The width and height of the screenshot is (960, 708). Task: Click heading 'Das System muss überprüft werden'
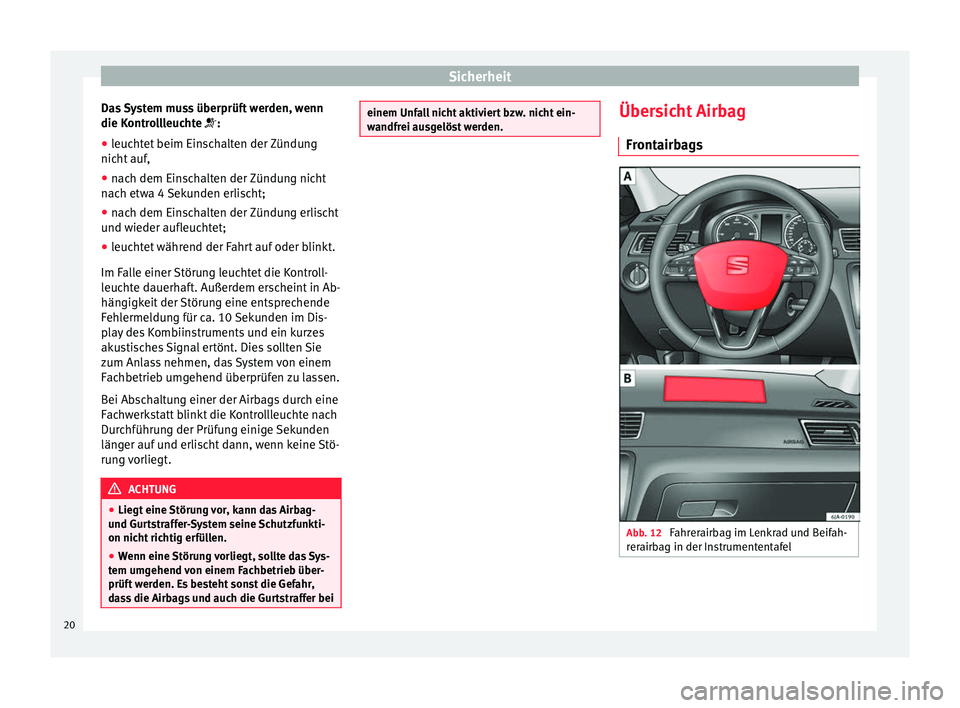(212, 116)
